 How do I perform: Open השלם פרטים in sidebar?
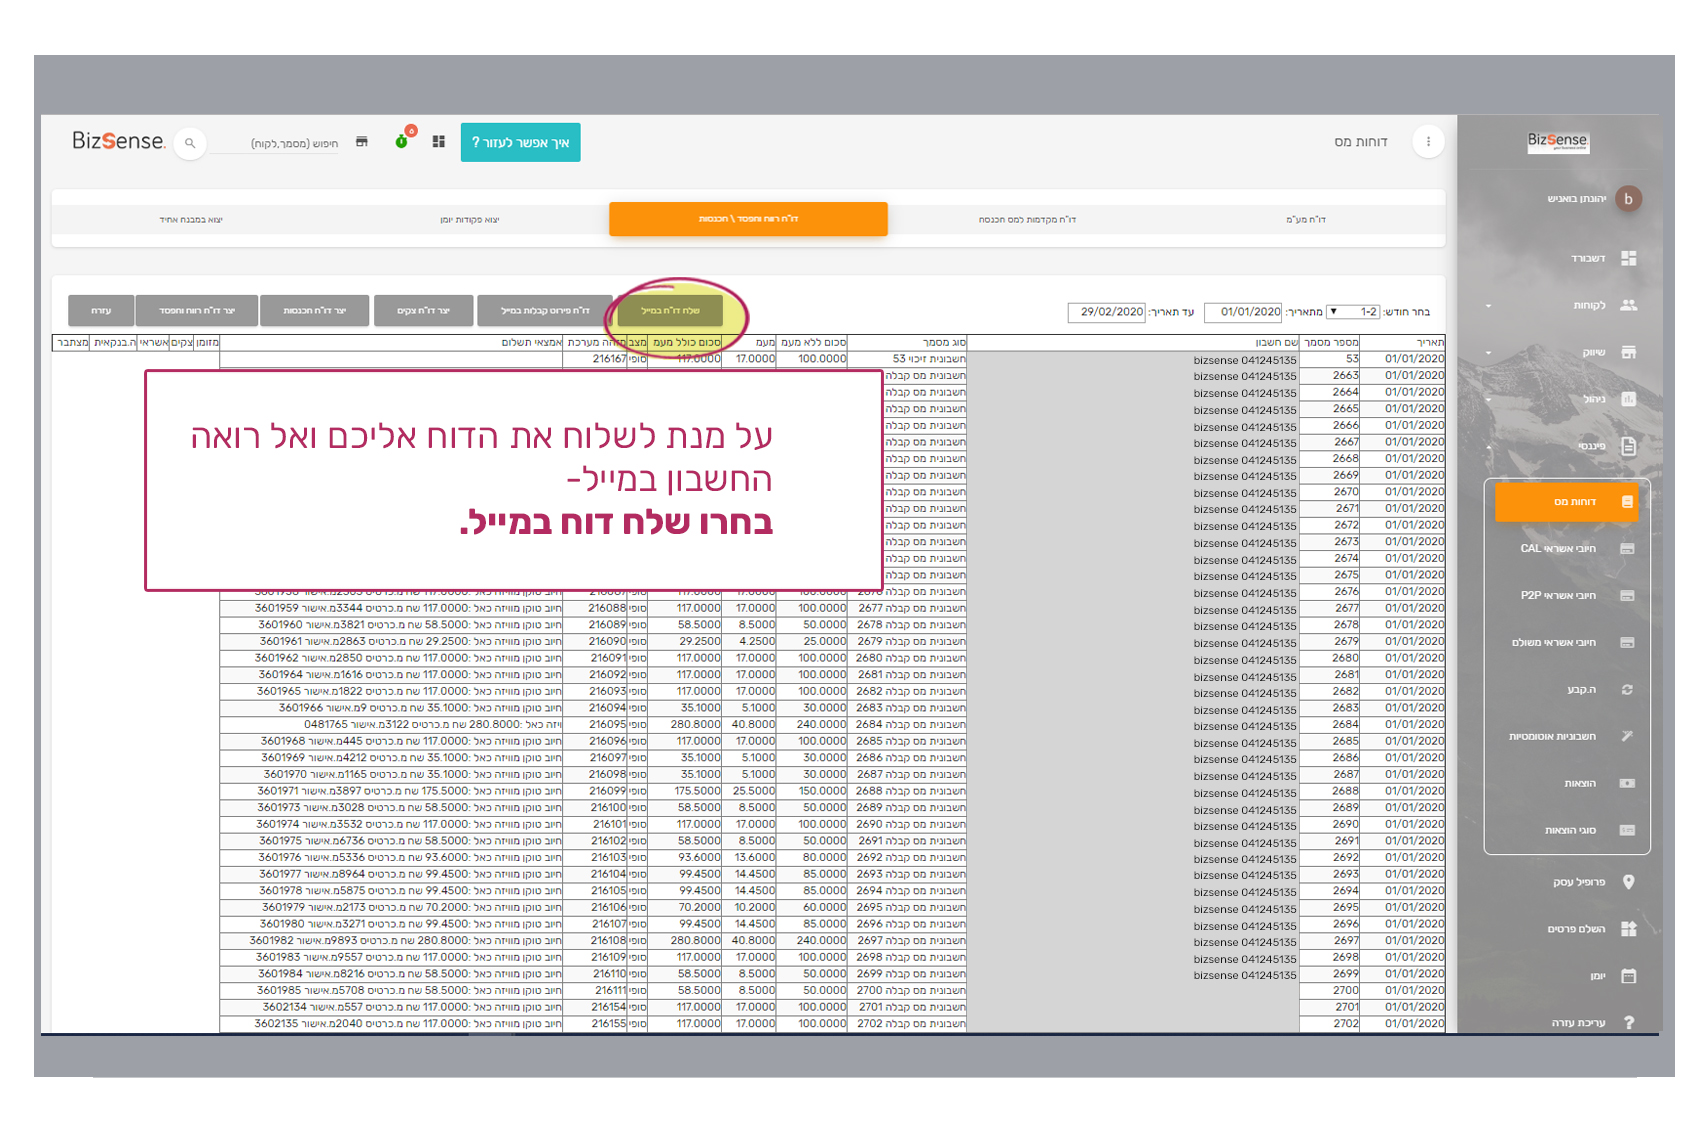point(1592,929)
